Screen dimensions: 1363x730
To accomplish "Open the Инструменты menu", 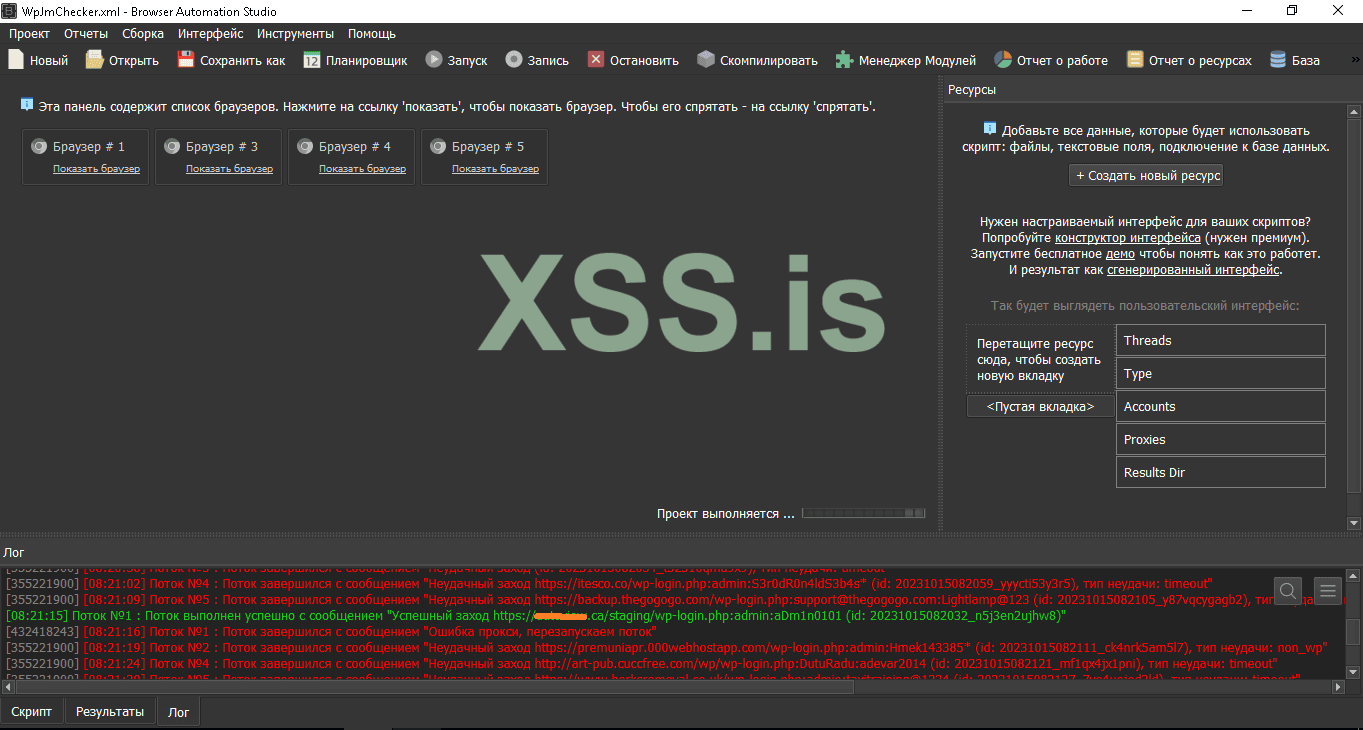I will point(295,33).
